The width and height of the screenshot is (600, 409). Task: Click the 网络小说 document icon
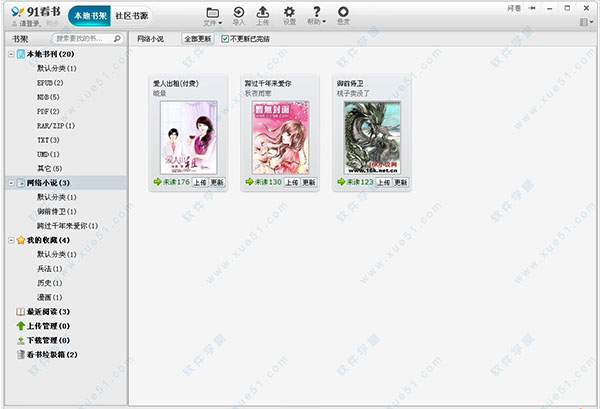pyautogui.click(x=21, y=183)
